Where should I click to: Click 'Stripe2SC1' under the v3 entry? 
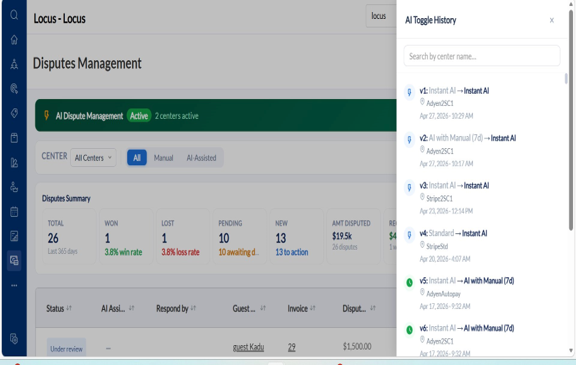click(439, 198)
